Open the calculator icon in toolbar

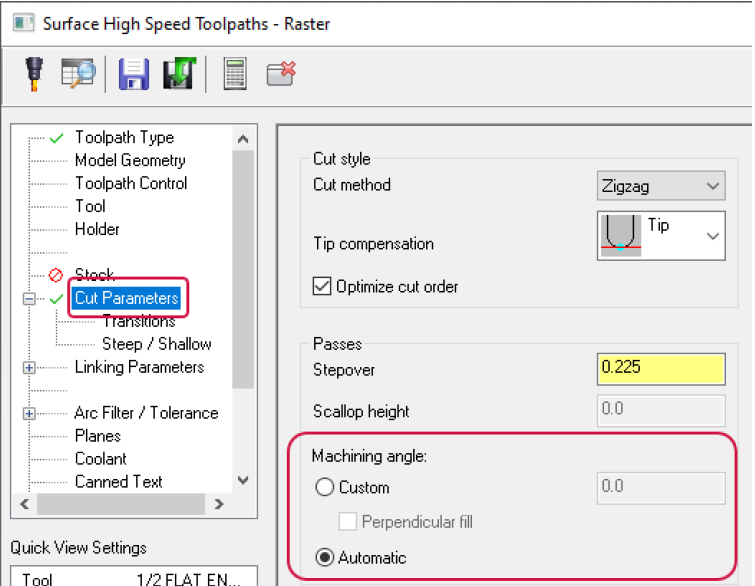(x=235, y=74)
